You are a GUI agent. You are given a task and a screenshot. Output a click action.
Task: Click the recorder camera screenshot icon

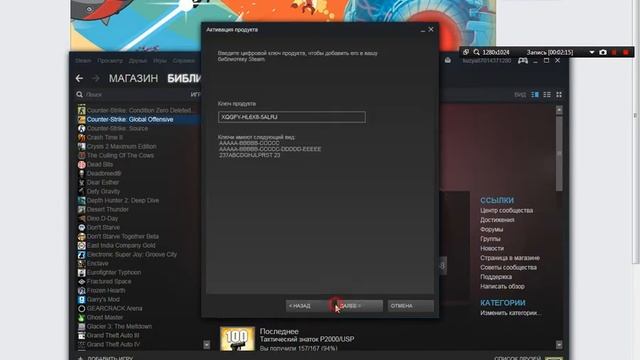tap(603, 52)
